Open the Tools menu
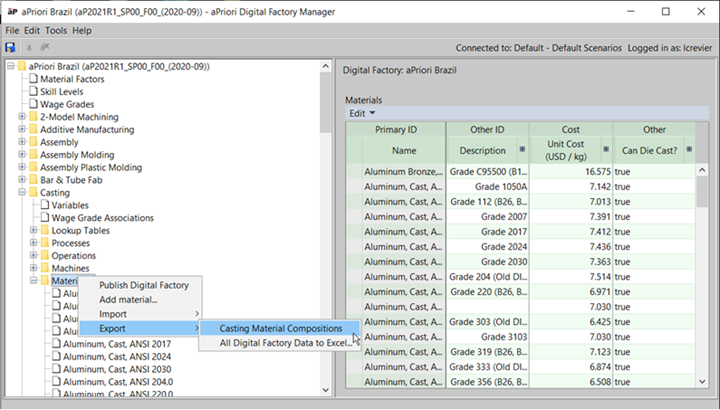This screenshot has height=410, width=720. click(x=56, y=30)
